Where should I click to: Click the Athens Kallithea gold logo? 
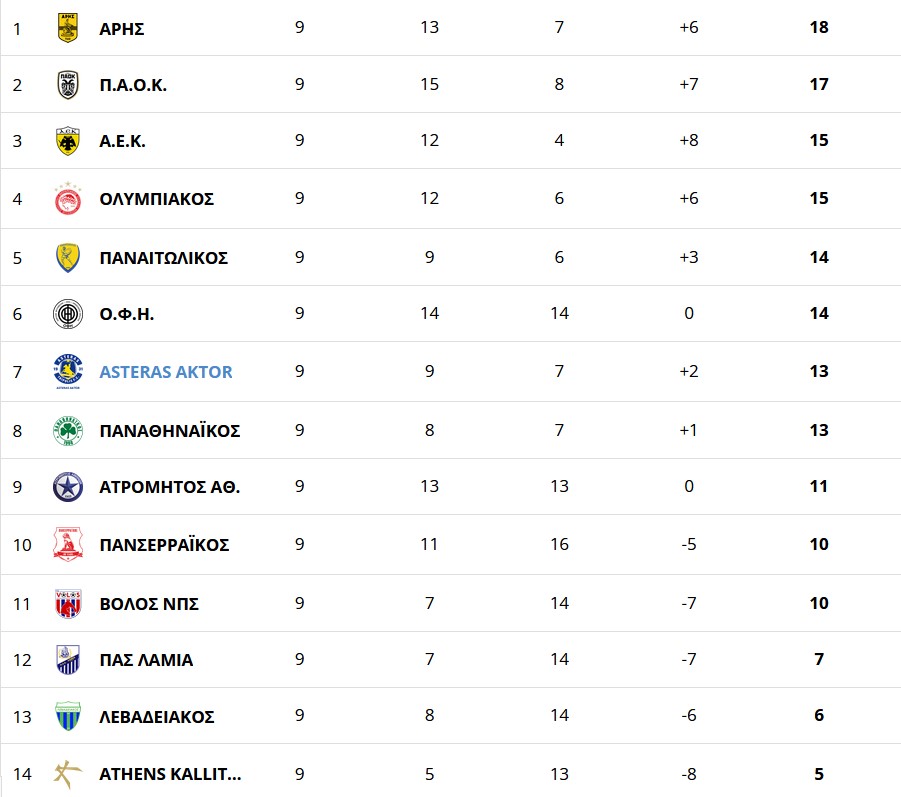68,774
